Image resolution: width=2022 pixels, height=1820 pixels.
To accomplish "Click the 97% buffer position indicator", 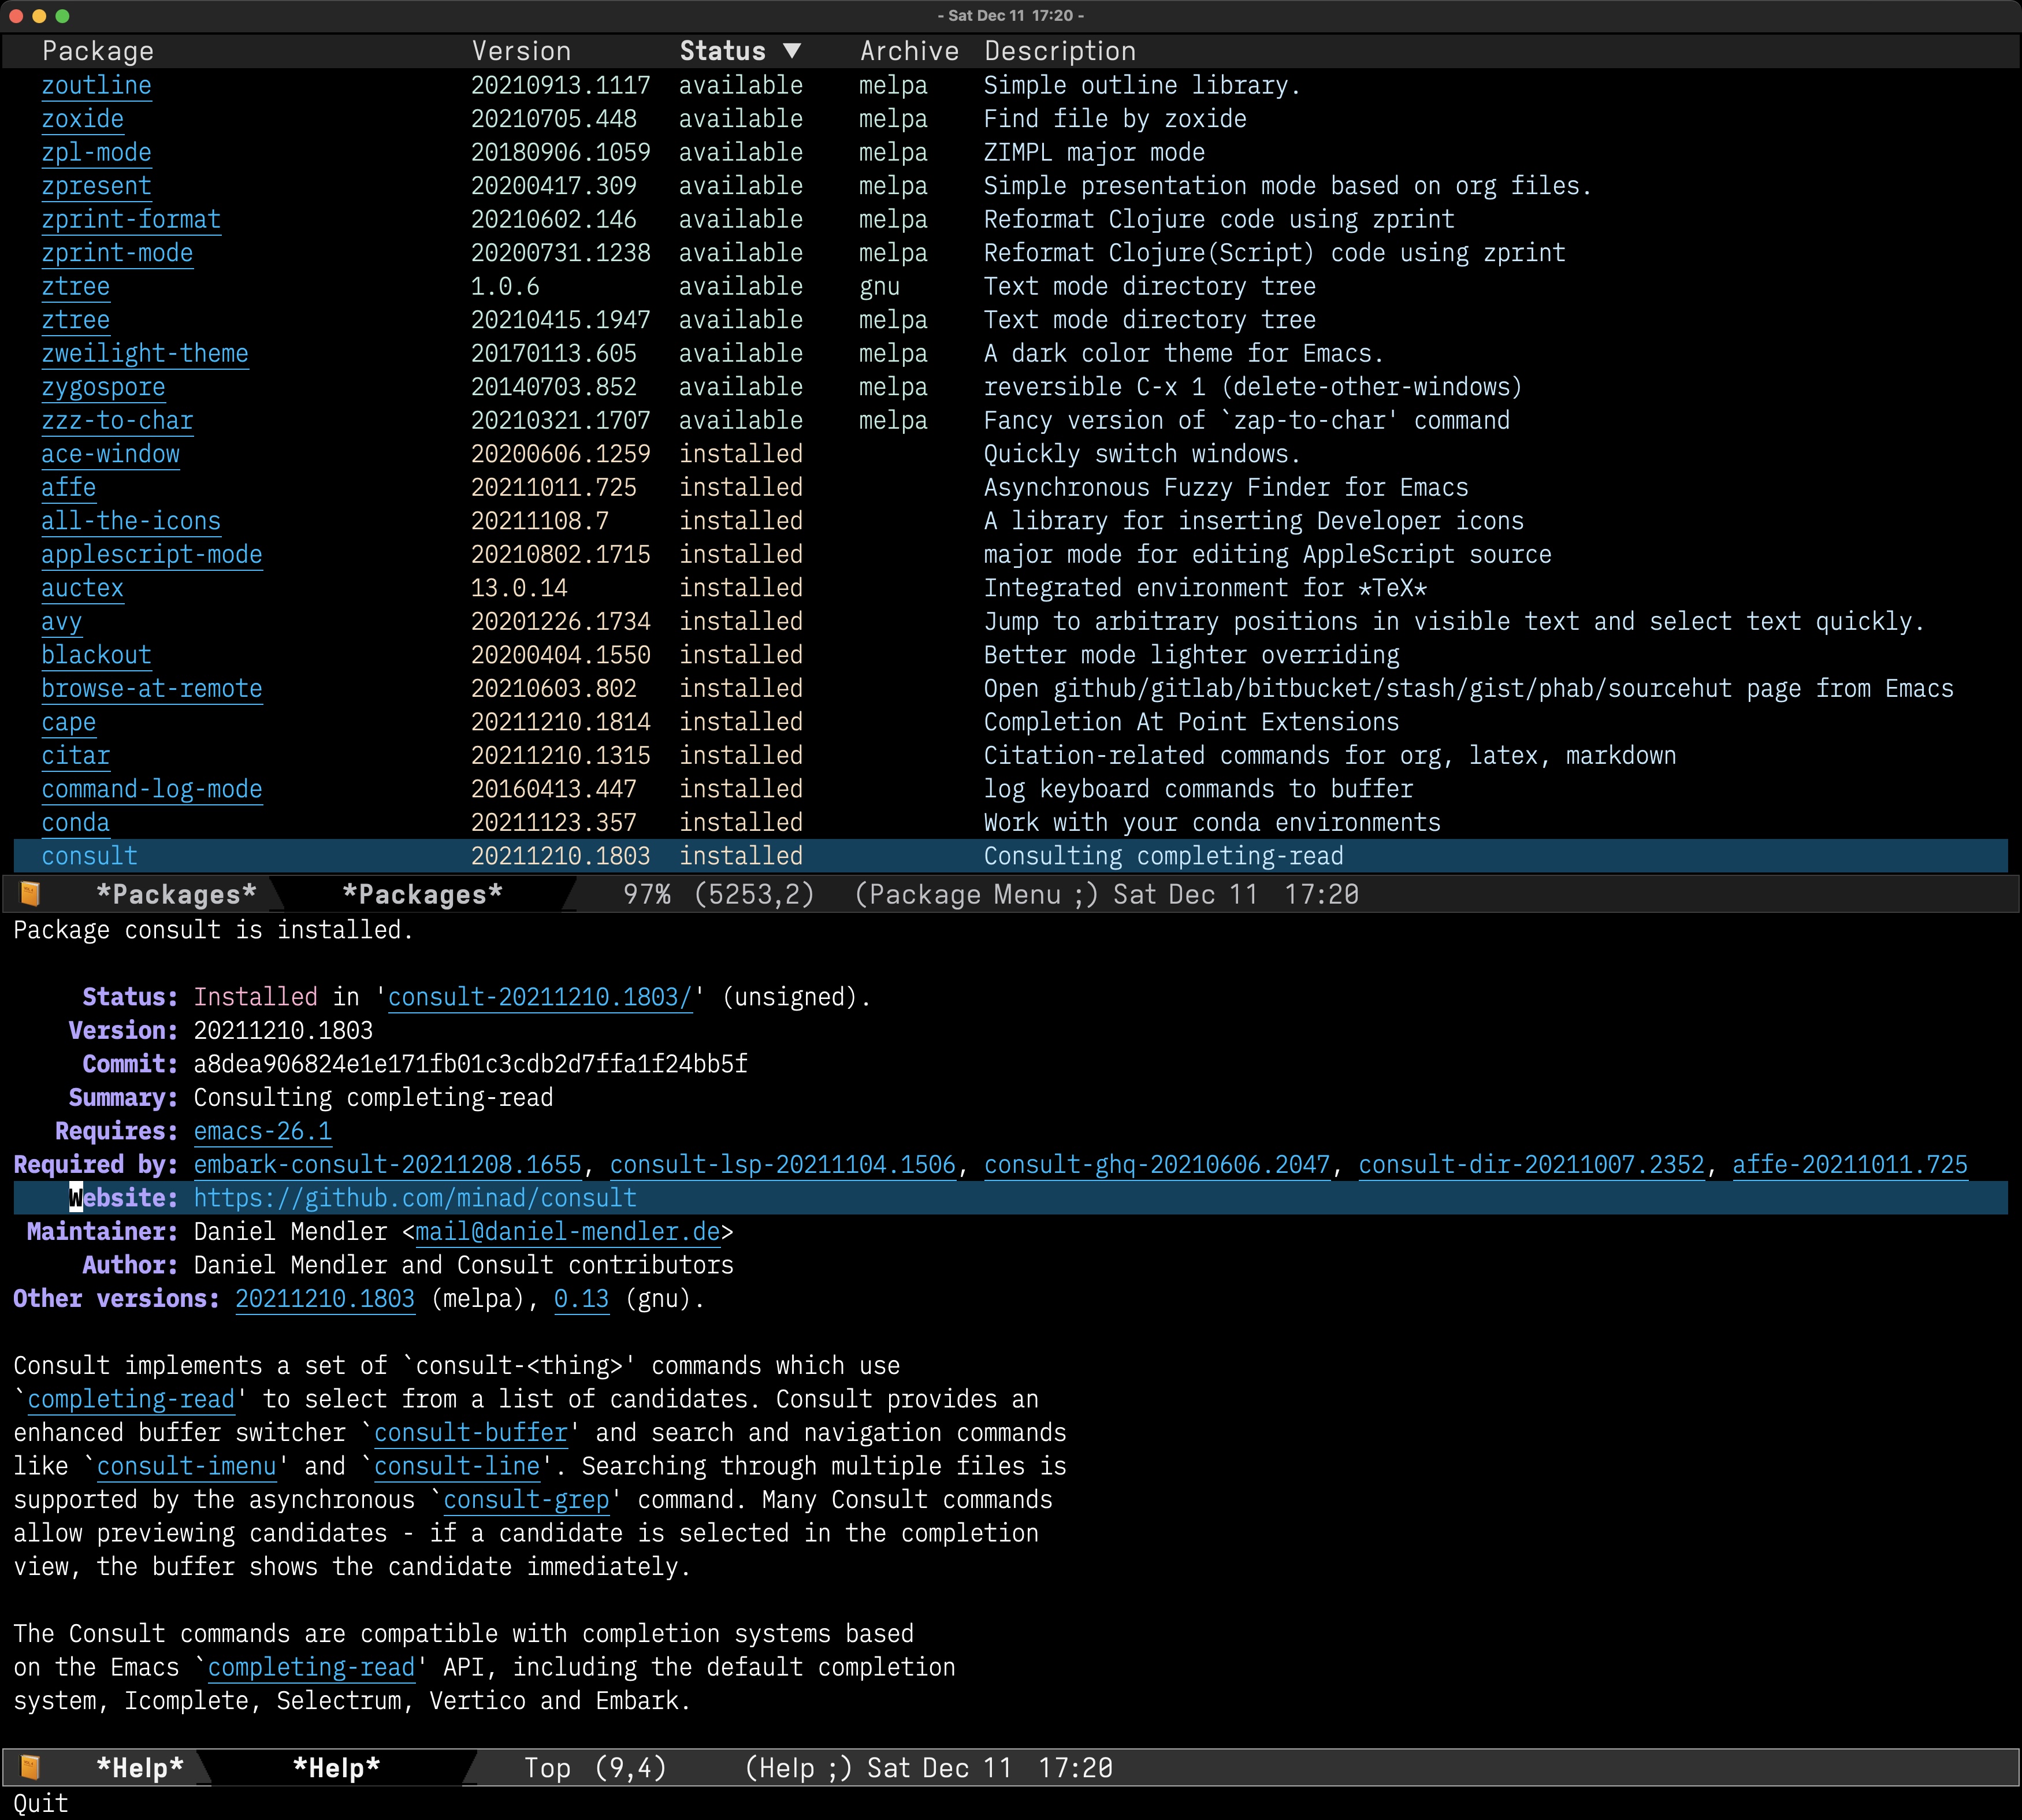I will (x=647, y=894).
